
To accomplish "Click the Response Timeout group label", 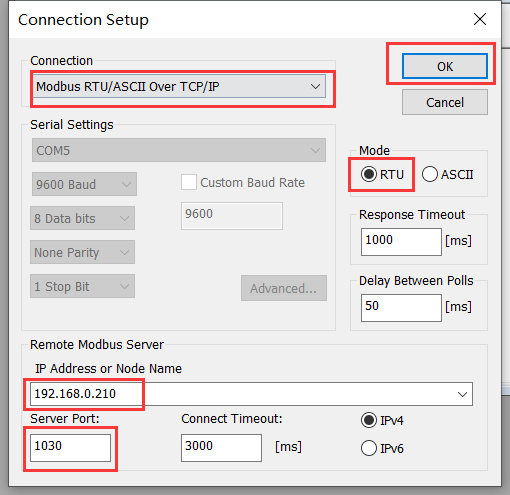I will [x=412, y=215].
